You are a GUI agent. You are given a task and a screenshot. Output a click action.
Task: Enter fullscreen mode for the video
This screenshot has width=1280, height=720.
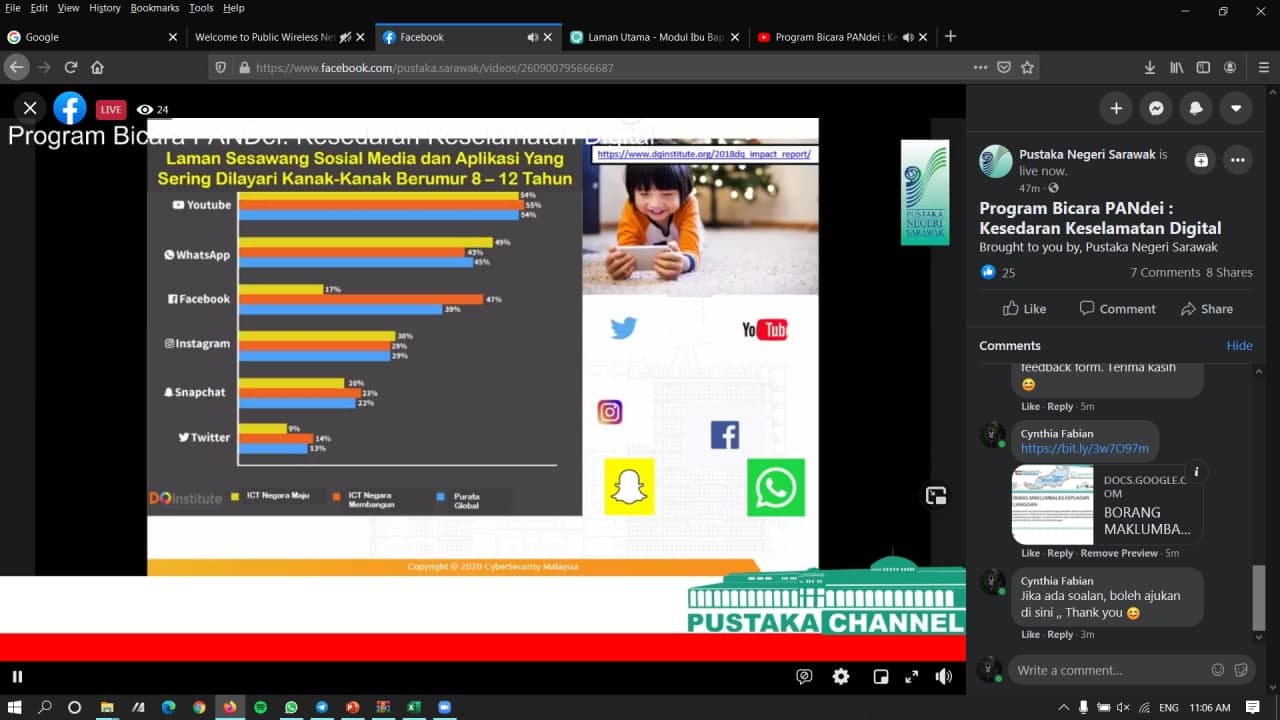click(x=911, y=676)
